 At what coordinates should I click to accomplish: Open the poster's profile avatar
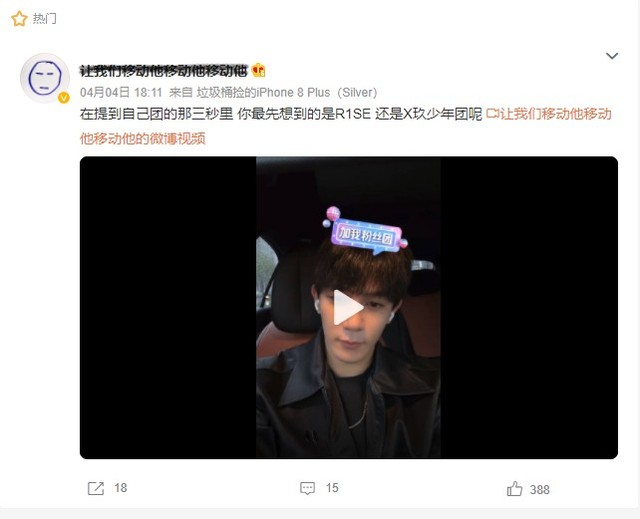click(x=45, y=78)
